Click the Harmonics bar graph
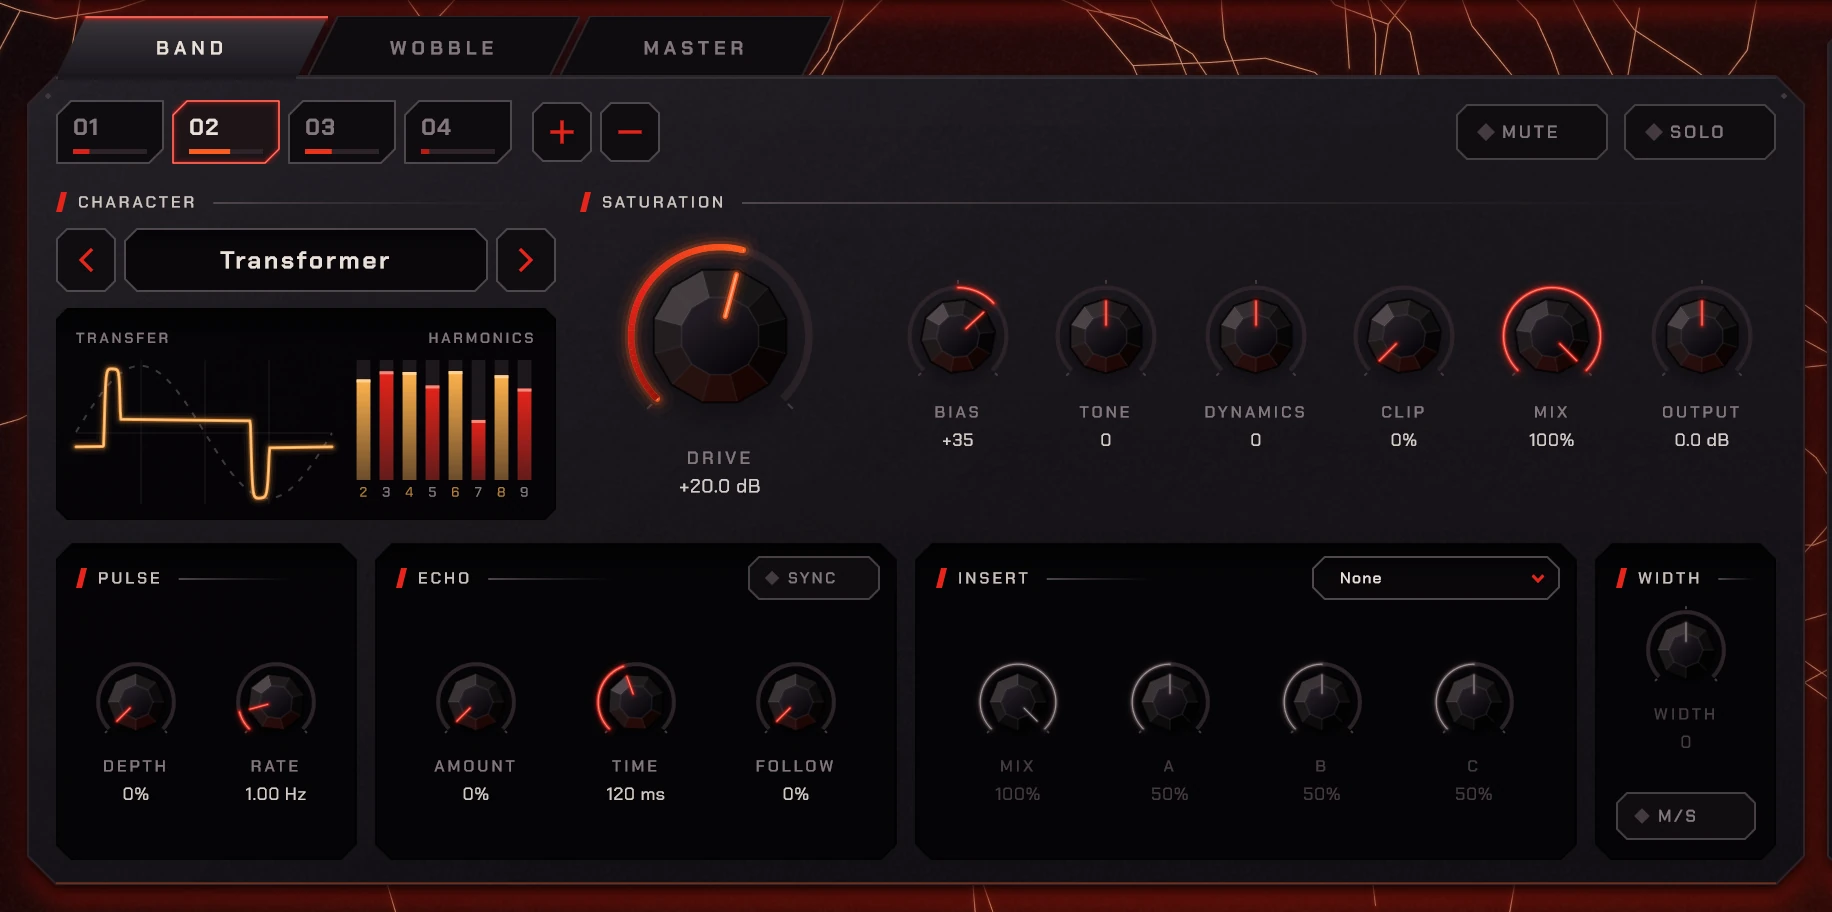Image resolution: width=1832 pixels, height=912 pixels. [444, 428]
